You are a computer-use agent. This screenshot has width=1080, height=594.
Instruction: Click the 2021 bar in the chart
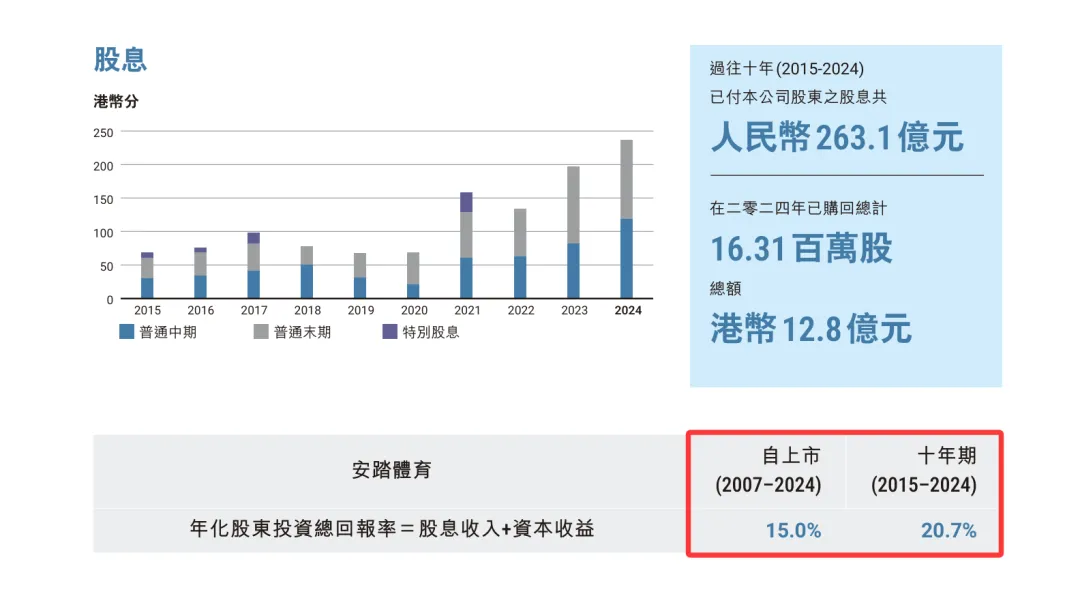[x=466, y=245]
